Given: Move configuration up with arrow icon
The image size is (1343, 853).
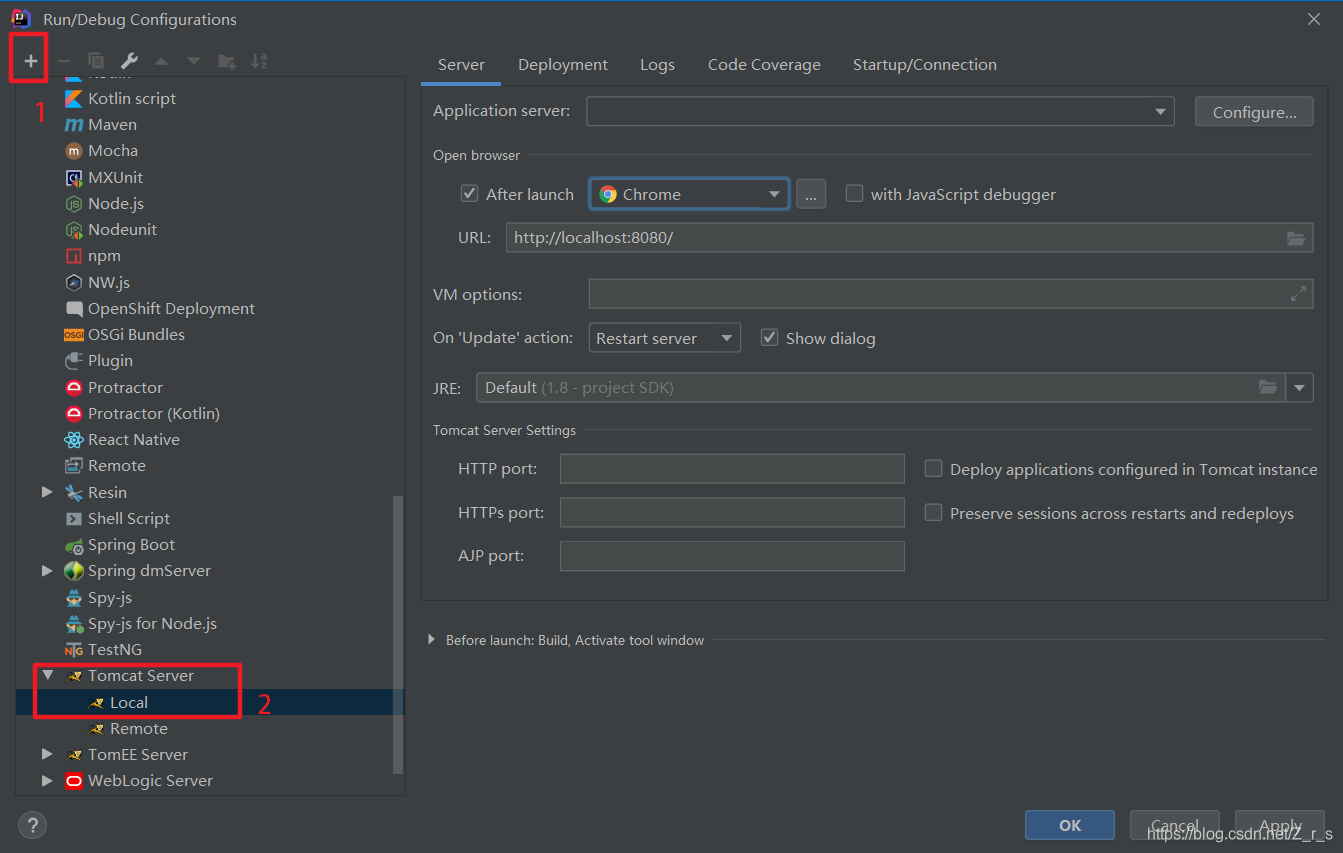Looking at the screenshot, I should (161, 61).
